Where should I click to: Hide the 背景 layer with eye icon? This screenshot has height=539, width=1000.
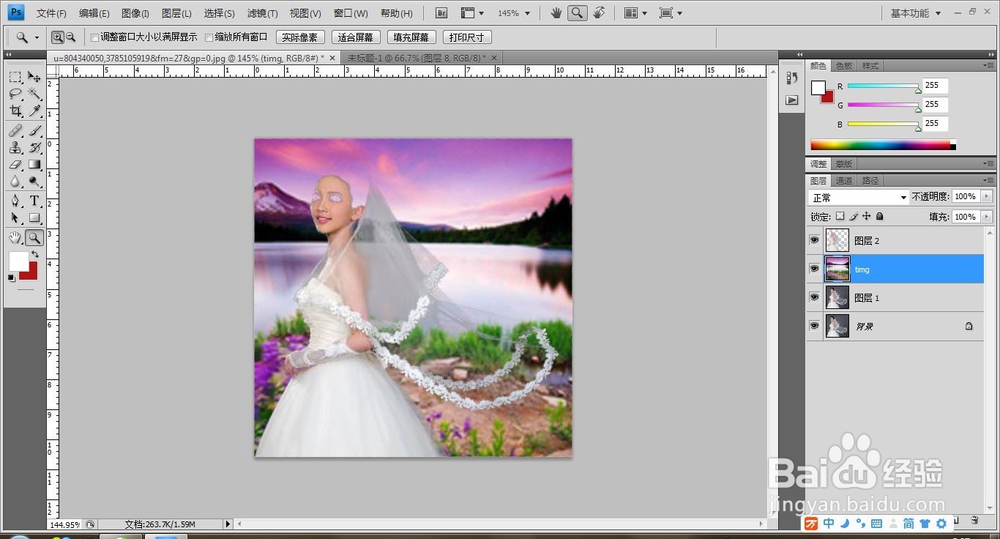tap(814, 326)
